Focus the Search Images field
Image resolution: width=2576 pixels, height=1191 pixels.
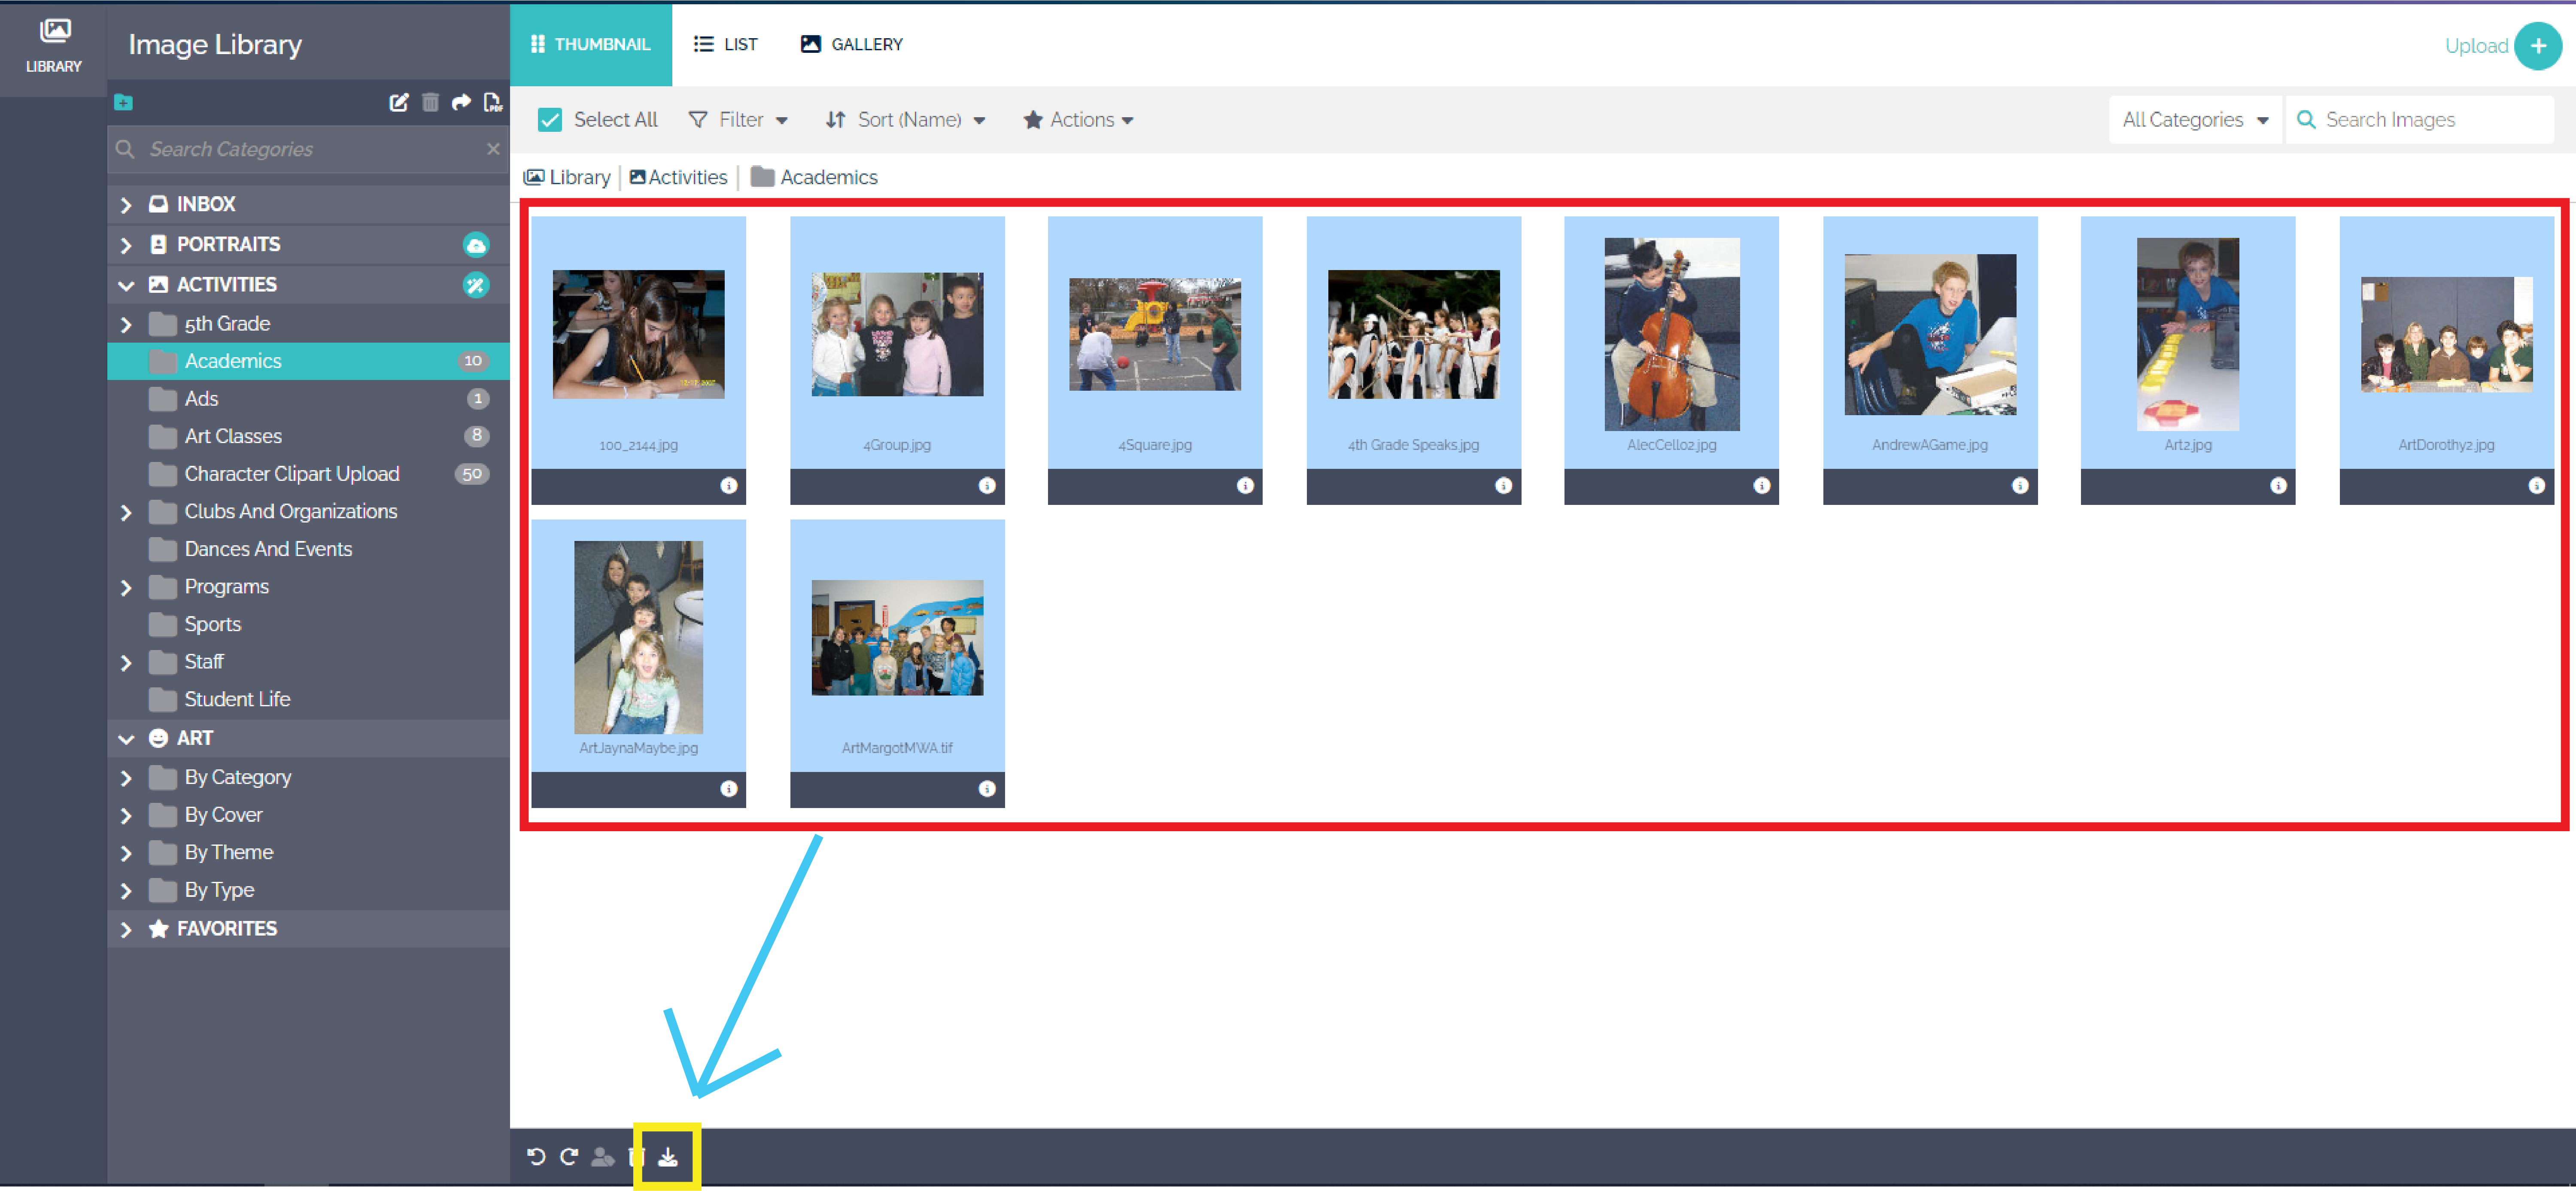2420,120
